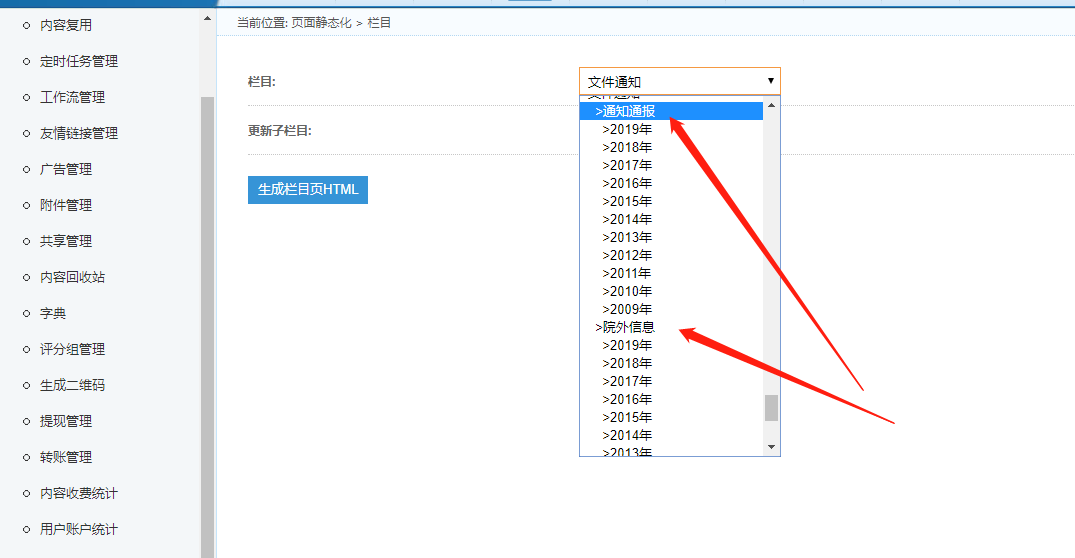This screenshot has width=1075, height=558.
Task: Click the sidebar scrollbar thumb
Action: (208, 327)
